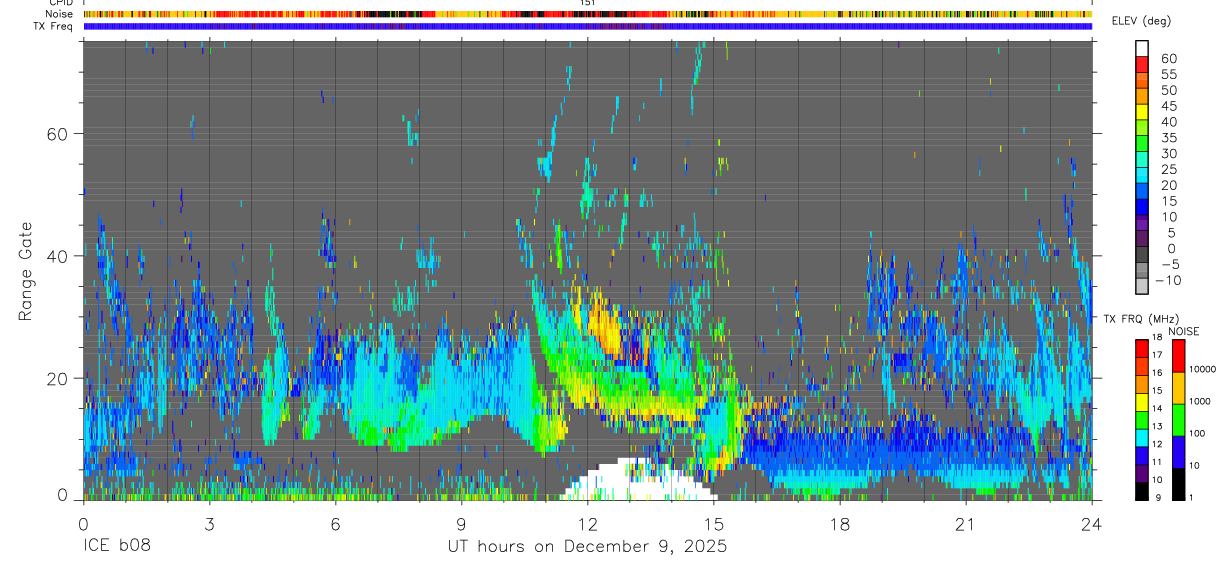The image size is (1228, 567).
Task: Click the "6" tick label on the UT hours axis
Action: 335,524
